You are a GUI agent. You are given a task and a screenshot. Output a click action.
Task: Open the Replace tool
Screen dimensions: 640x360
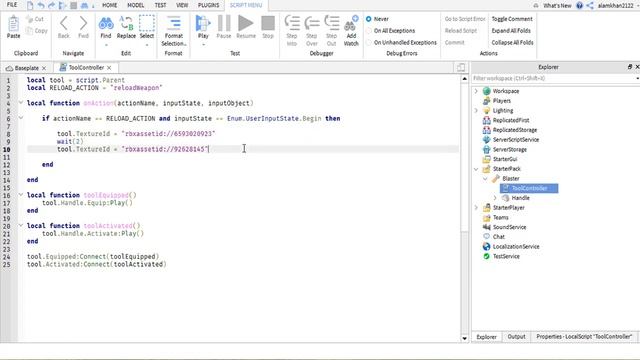click(126, 24)
